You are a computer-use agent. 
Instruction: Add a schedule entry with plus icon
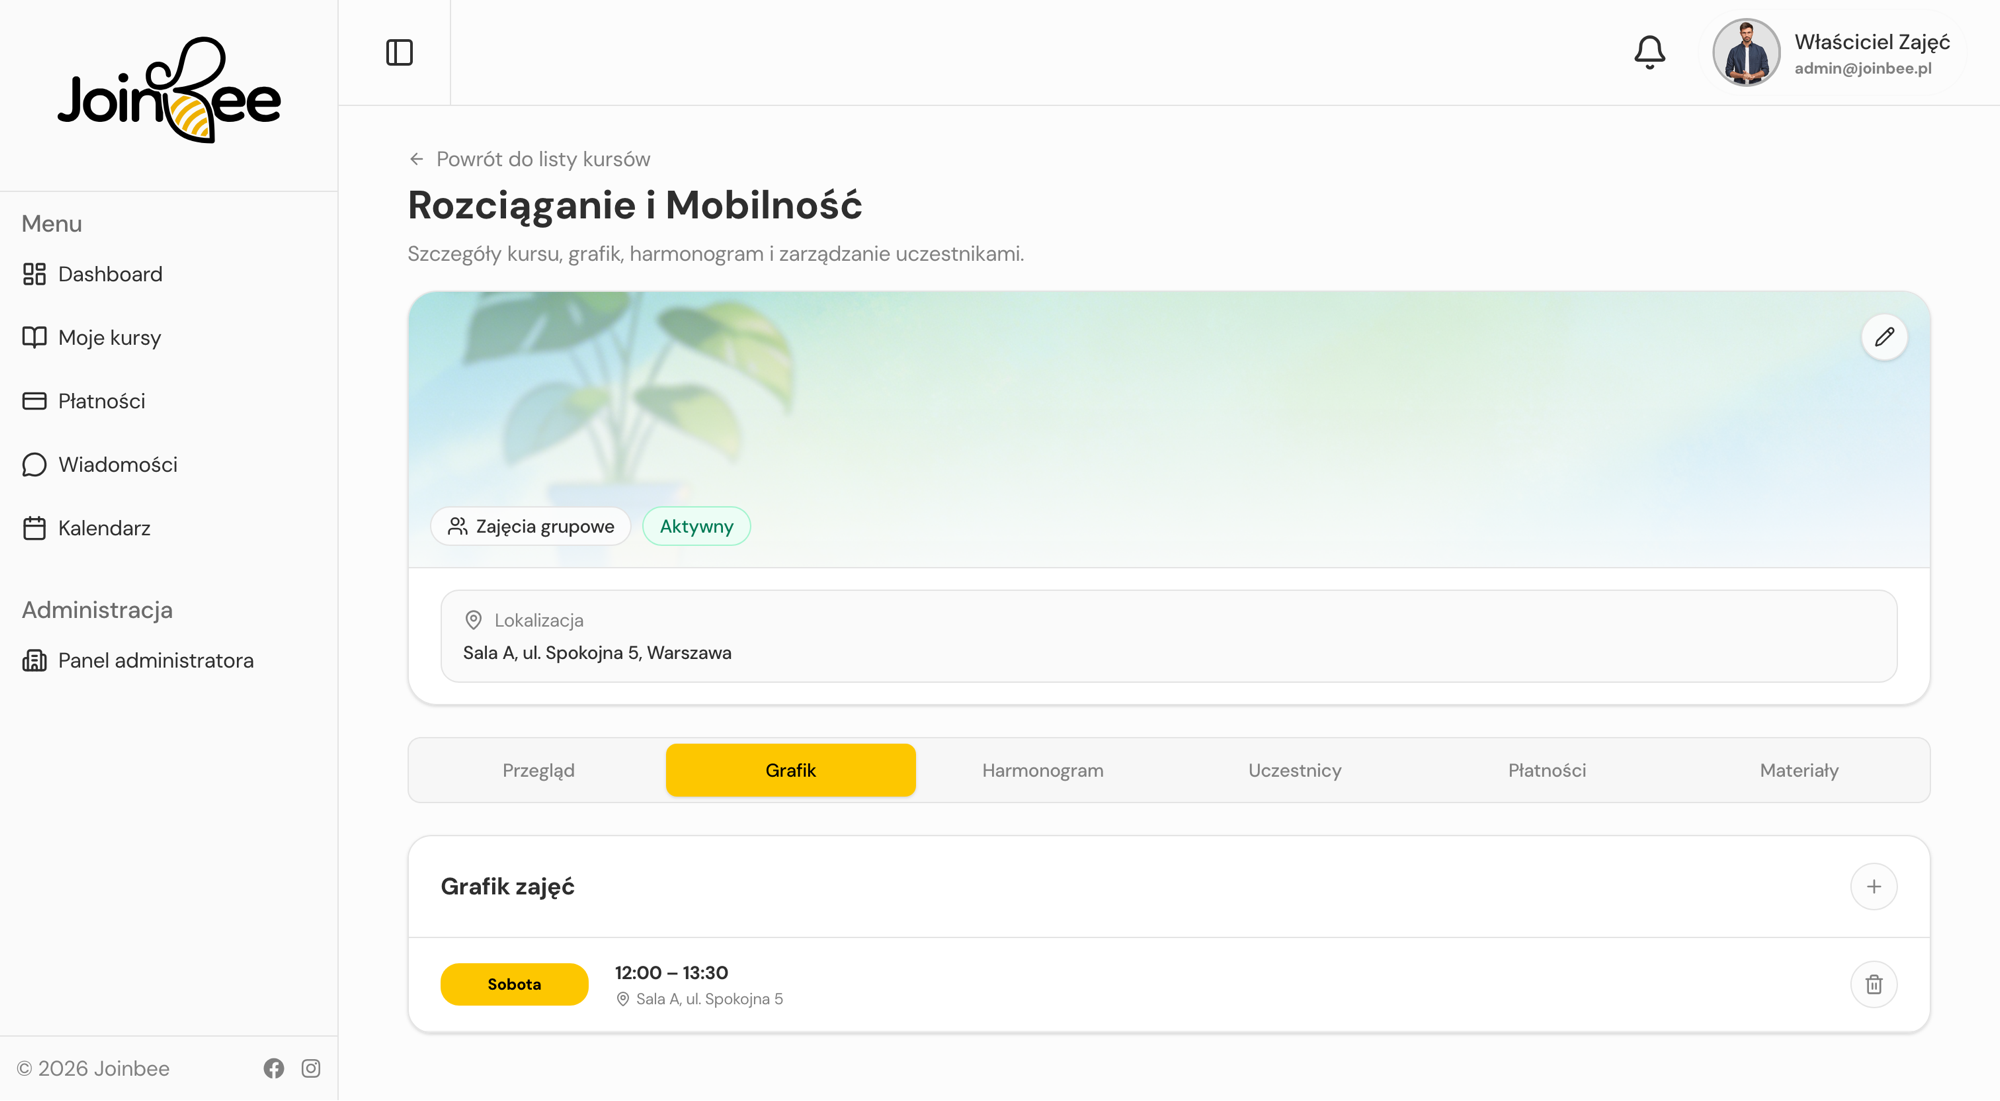1873,887
